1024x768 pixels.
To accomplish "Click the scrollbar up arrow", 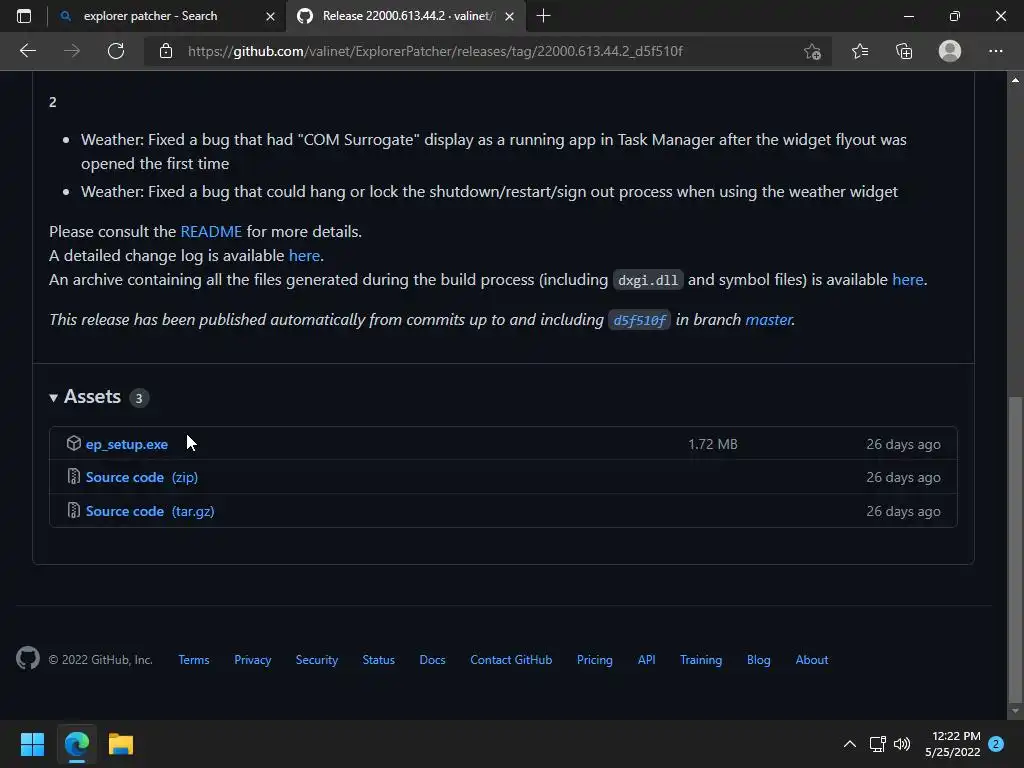I will [x=1015, y=80].
